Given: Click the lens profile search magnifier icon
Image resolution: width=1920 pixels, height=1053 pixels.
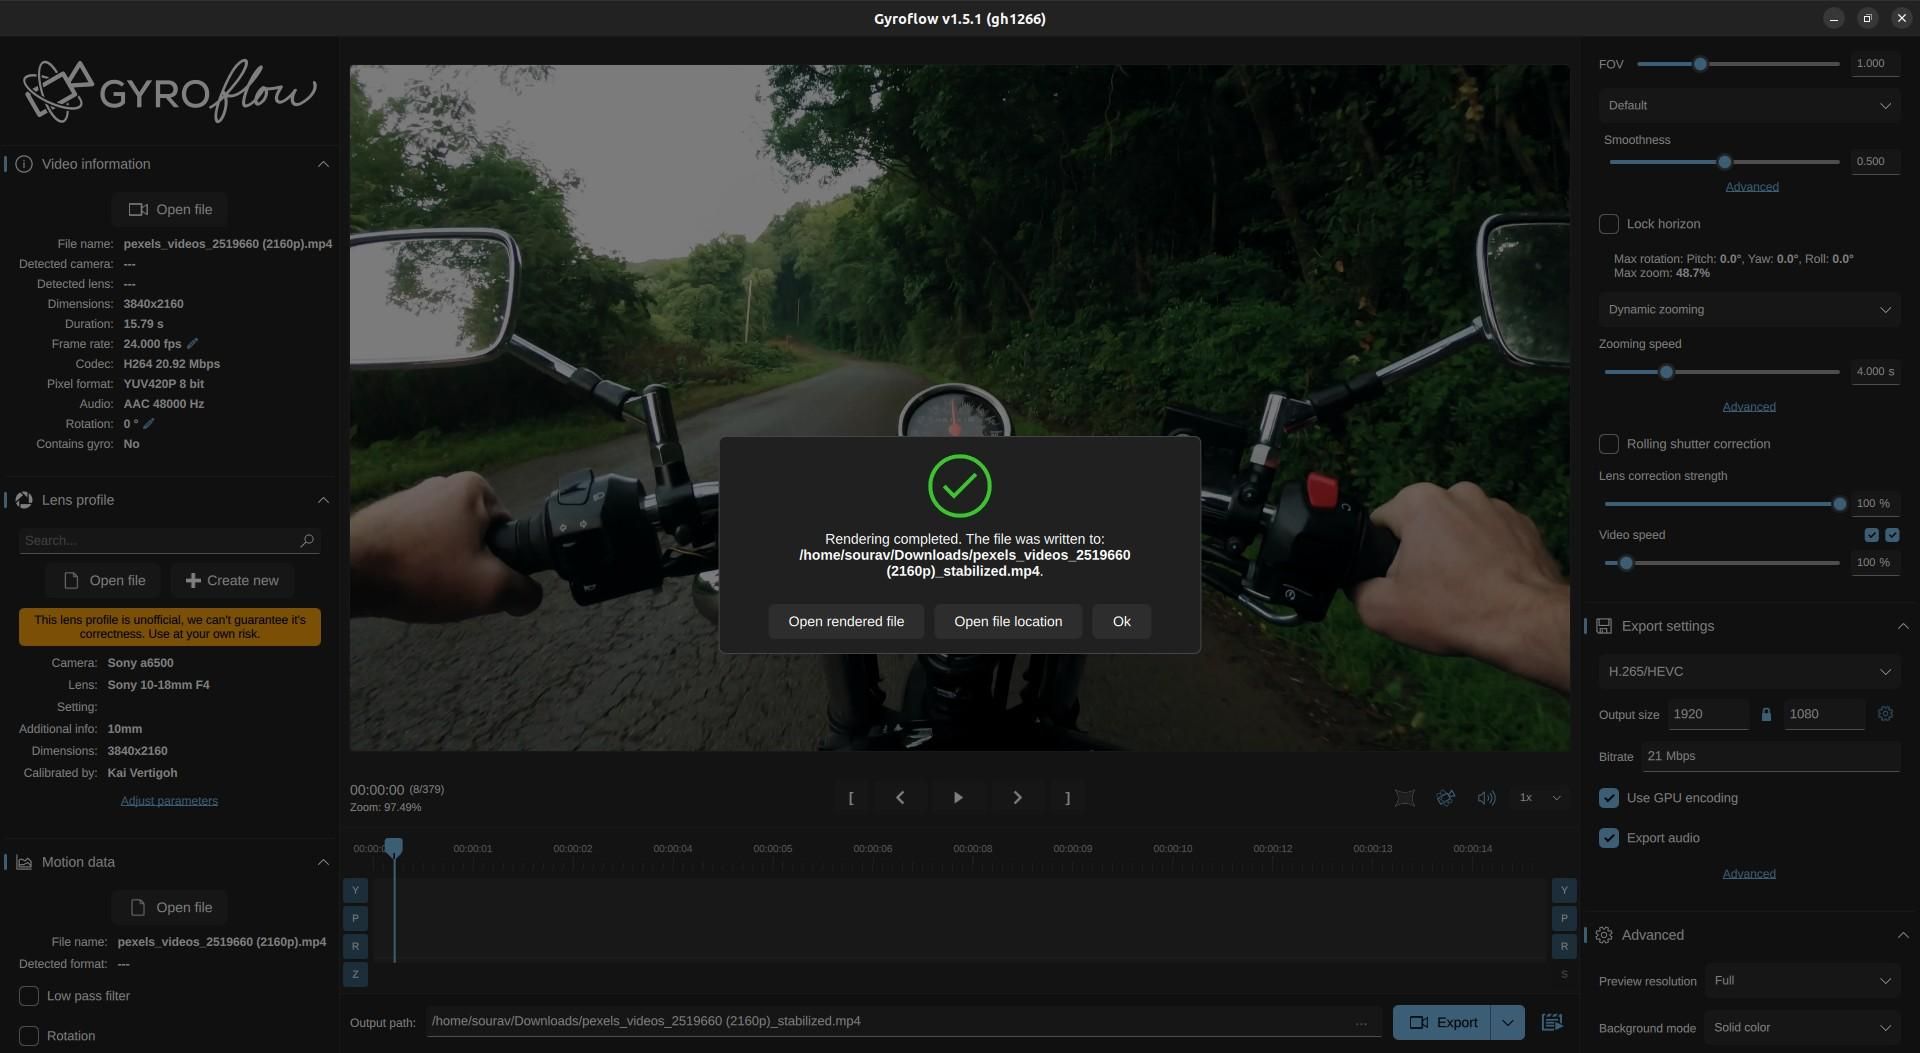Looking at the screenshot, I should click(x=307, y=540).
